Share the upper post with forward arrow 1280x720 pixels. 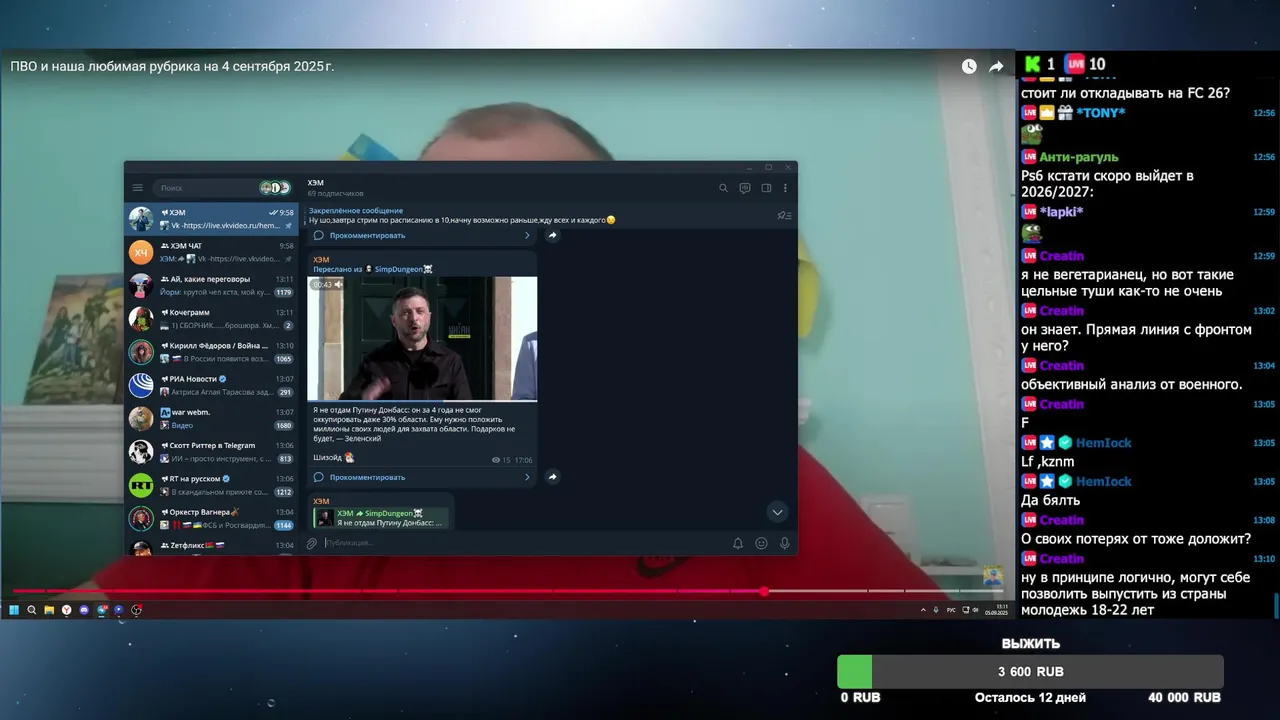552,236
